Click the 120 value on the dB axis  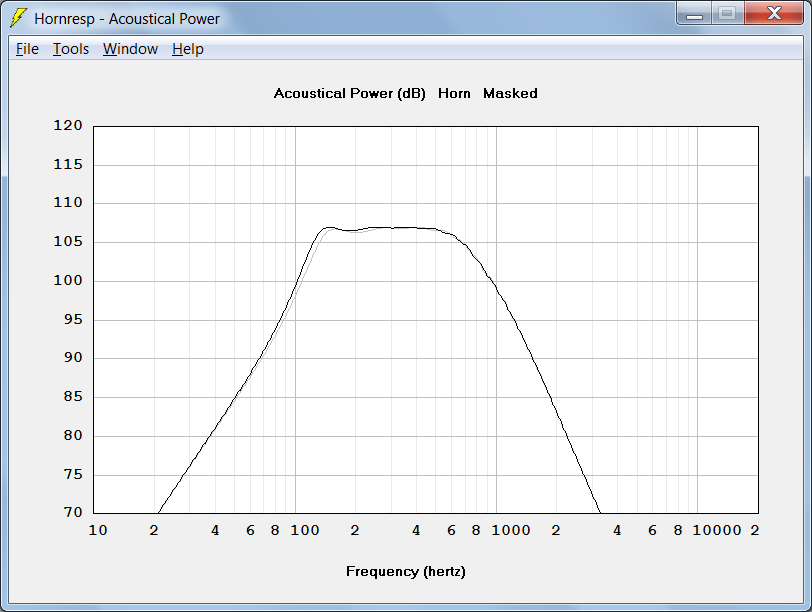[68, 125]
